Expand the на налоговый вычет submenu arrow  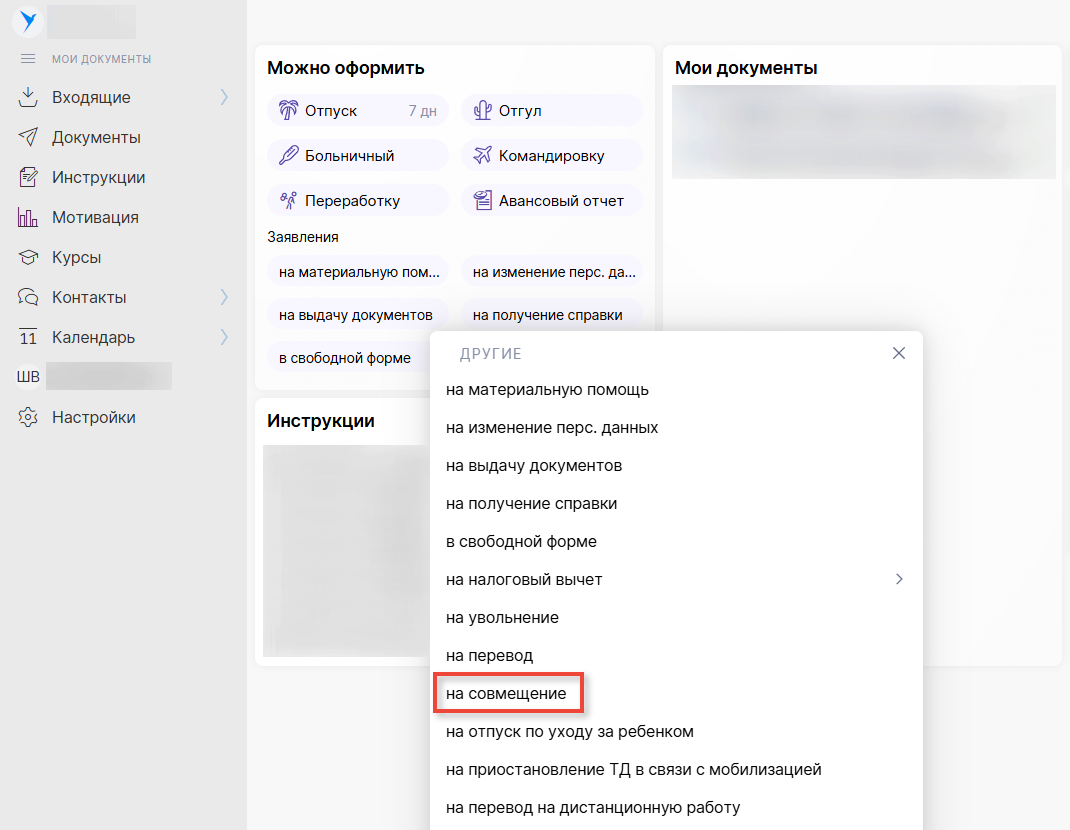(899, 579)
